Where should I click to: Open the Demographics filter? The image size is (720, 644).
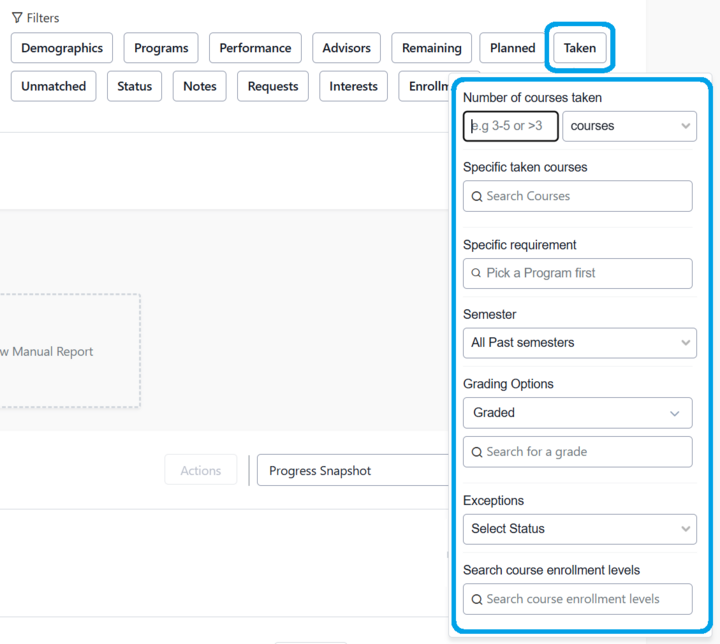coord(62,48)
